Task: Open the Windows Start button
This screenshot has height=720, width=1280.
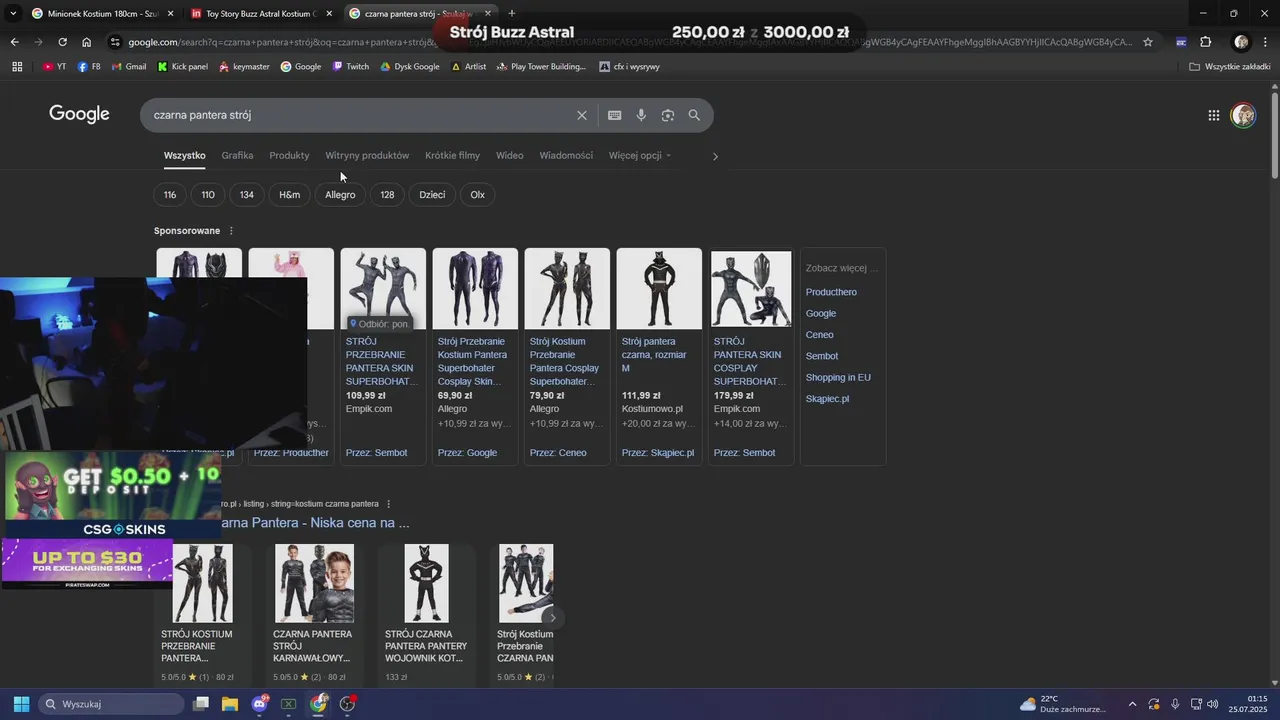Action: (x=21, y=704)
